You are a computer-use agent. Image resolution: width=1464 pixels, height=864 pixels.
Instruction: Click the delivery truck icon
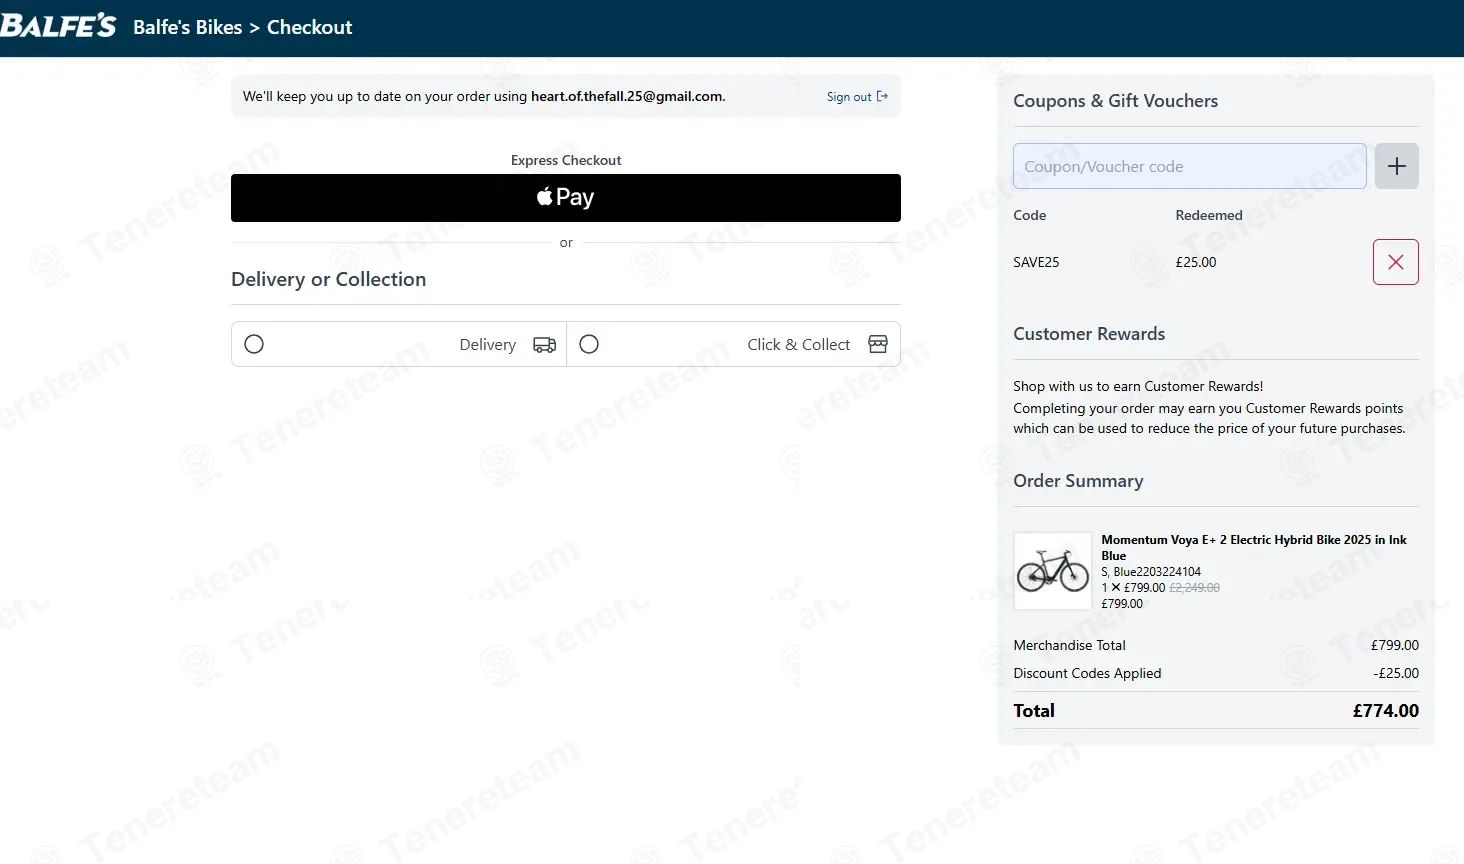point(544,345)
